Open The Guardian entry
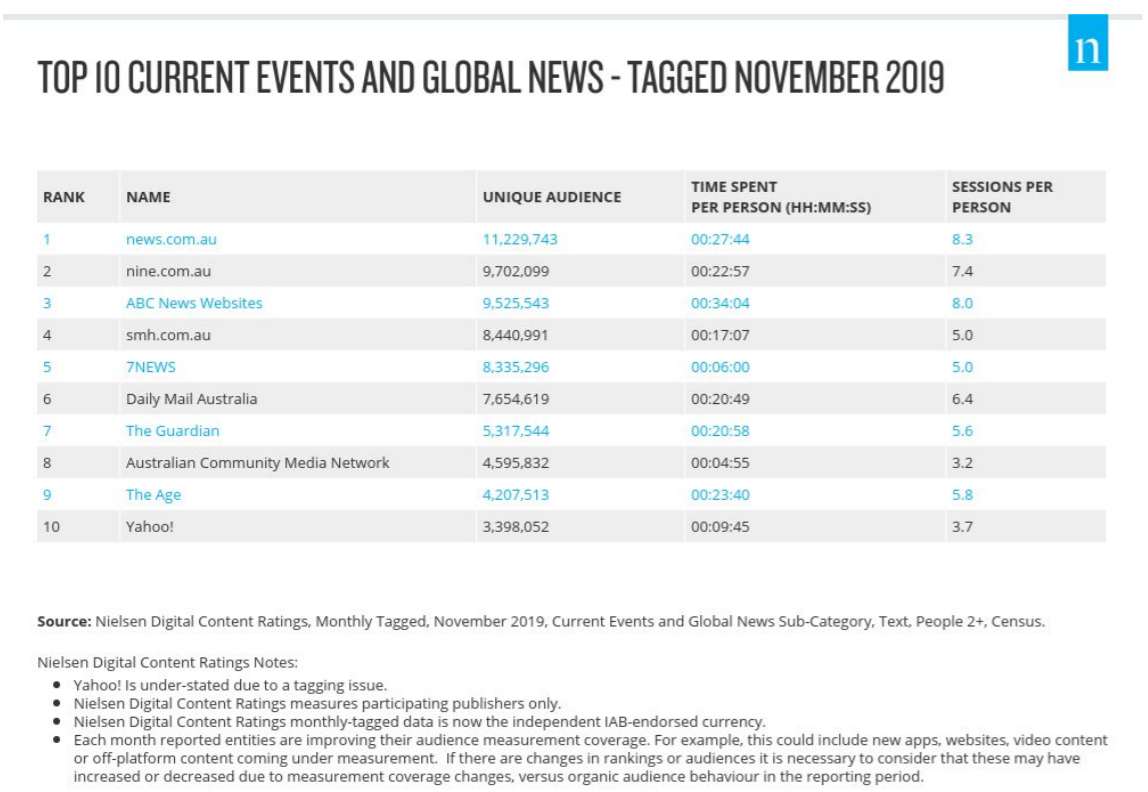Image resolution: width=1148 pixels, height=792 pixels. (172, 431)
